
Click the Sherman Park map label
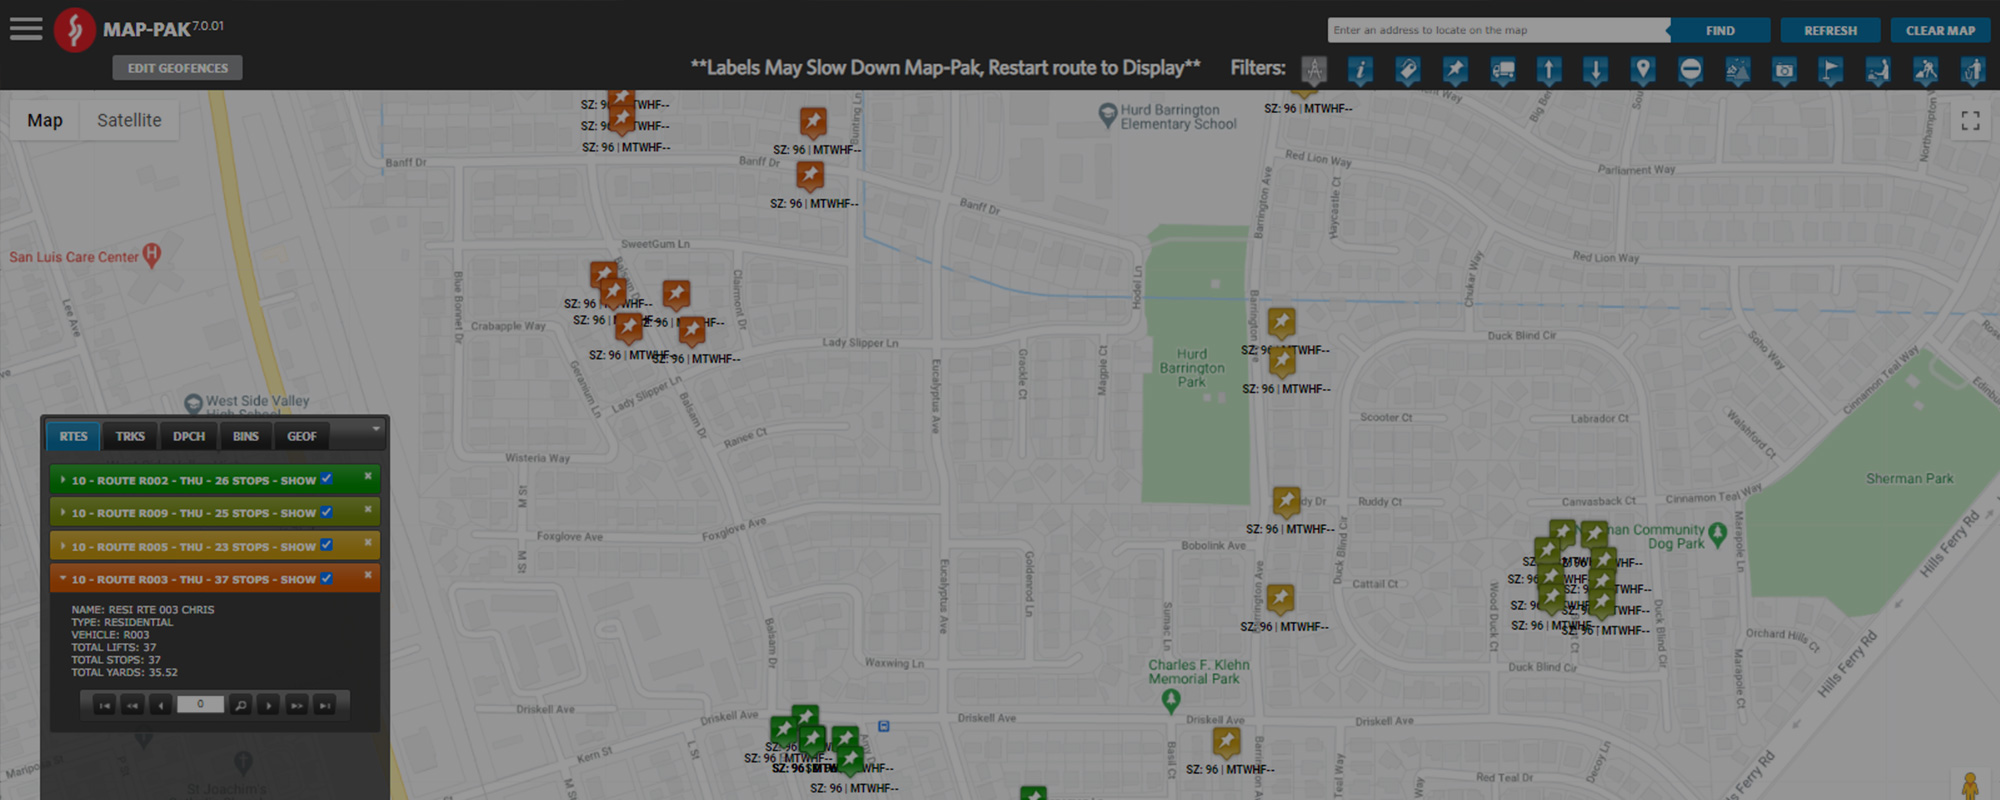coord(1909,479)
